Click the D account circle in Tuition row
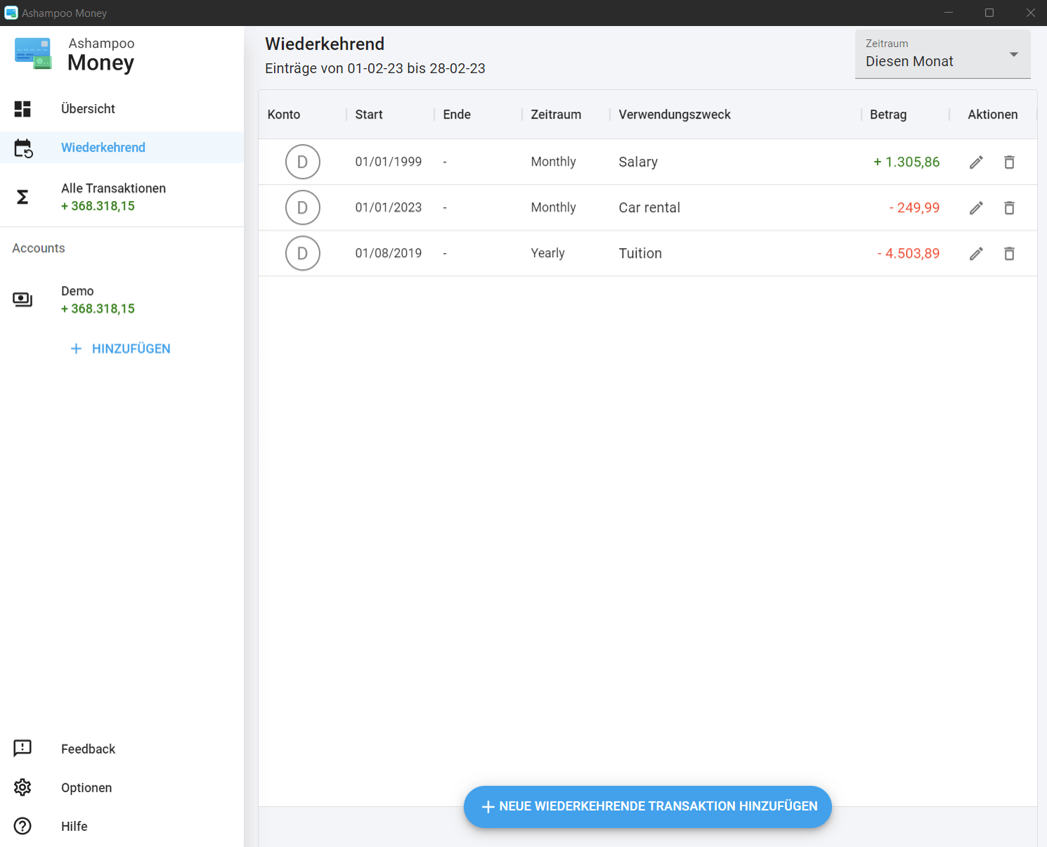This screenshot has width=1047, height=847. (x=302, y=253)
